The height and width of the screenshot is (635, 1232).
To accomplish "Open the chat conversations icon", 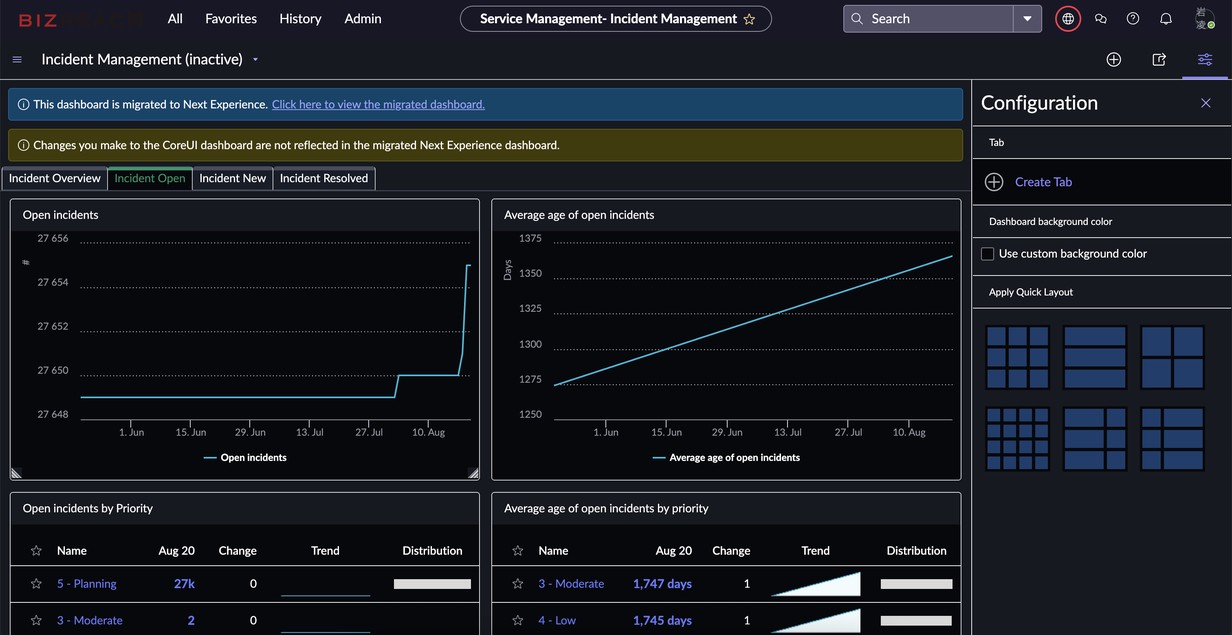I will pyautogui.click(x=1101, y=19).
